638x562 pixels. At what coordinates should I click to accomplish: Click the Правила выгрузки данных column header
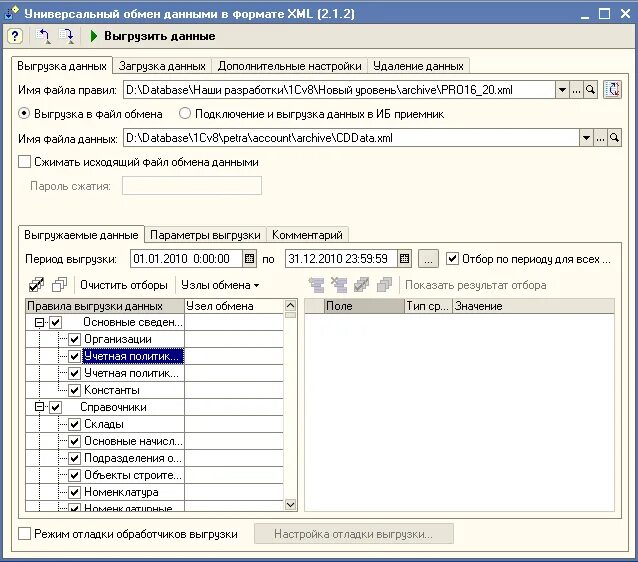click(105, 306)
